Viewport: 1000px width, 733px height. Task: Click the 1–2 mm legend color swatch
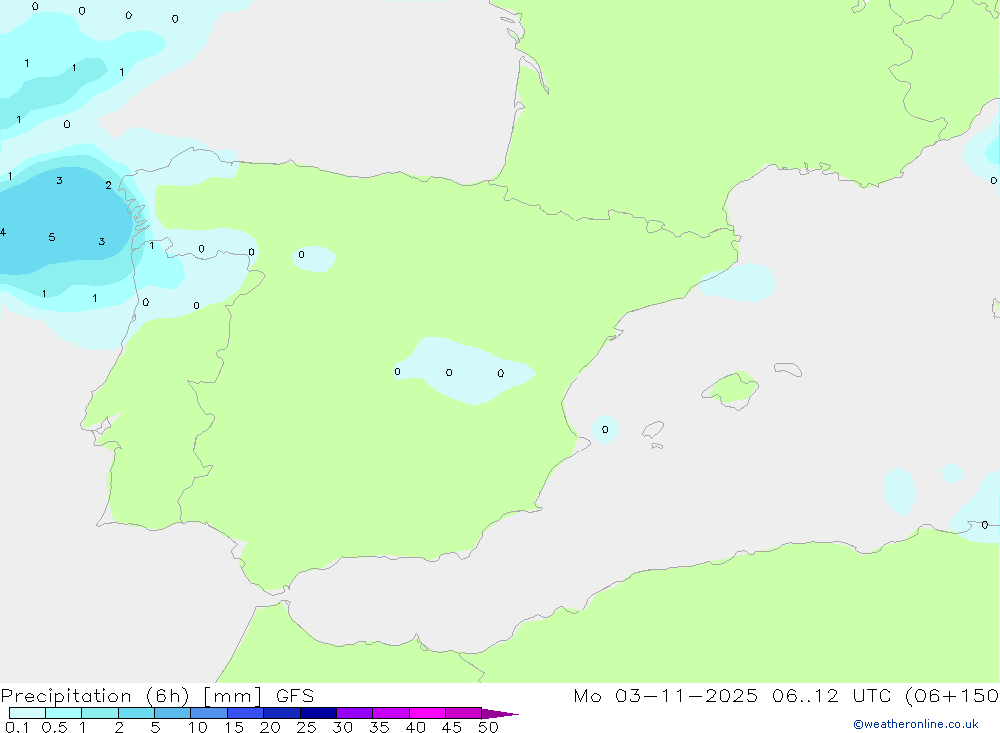coord(100,713)
